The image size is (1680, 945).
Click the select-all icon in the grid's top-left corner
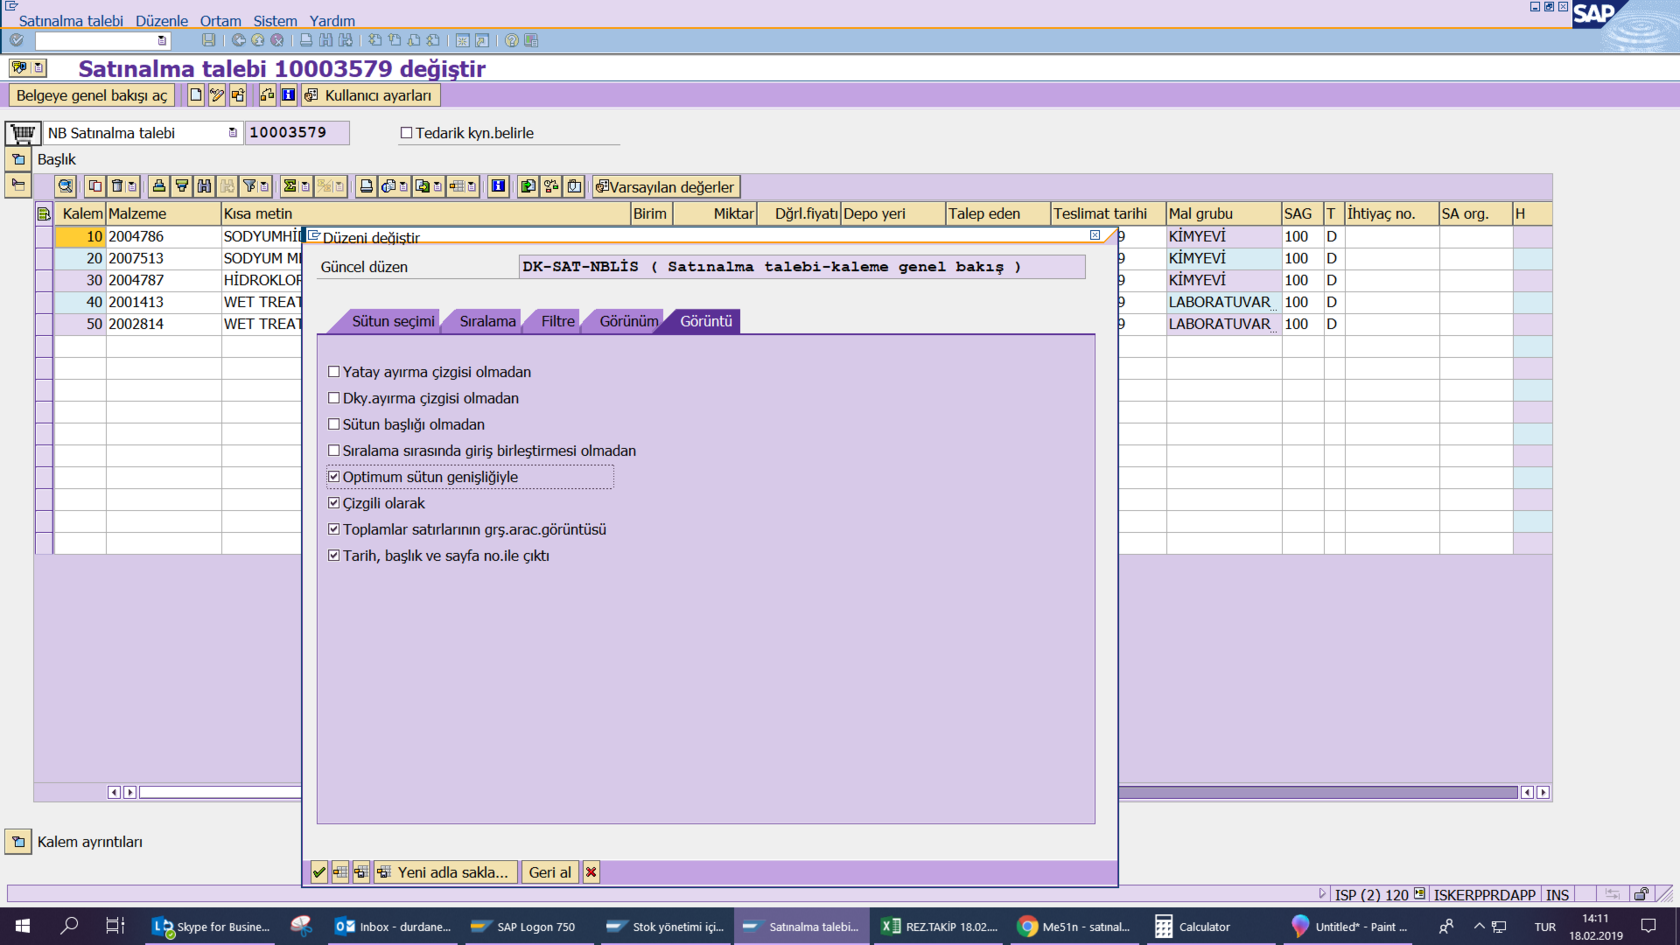44,214
